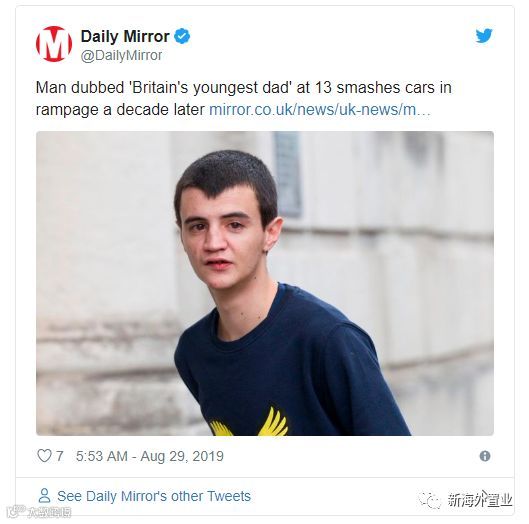Click the 新海外置业 watermark text
This screenshot has height=524, width=529.
[480, 500]
